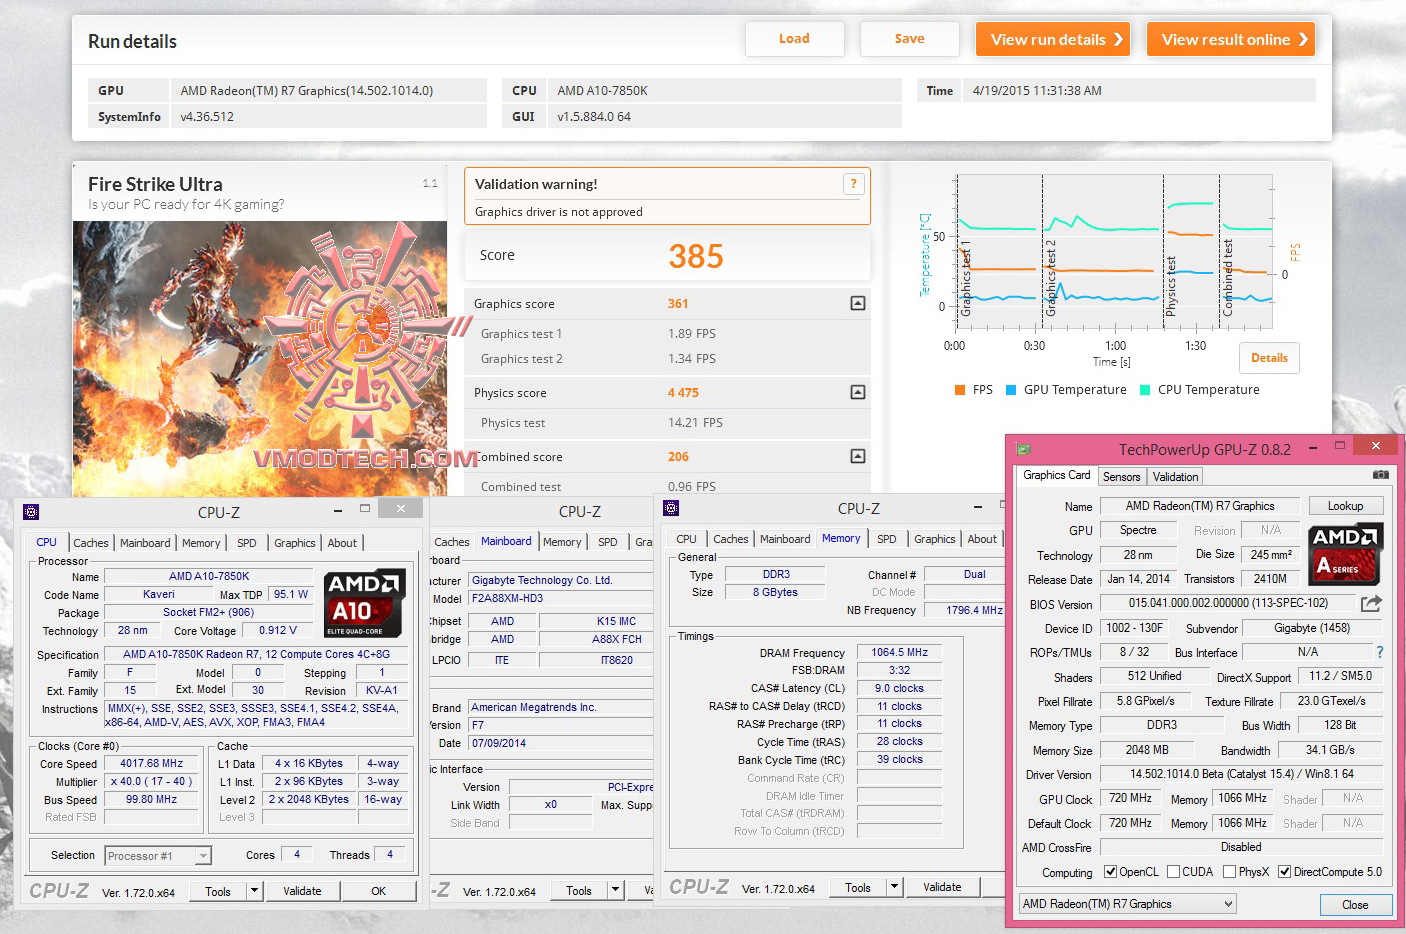Click Validate in the CPU-Z CPU-tab window
Screen dimensions: 1406x934
pyautogui.click(x=302, y=891)
